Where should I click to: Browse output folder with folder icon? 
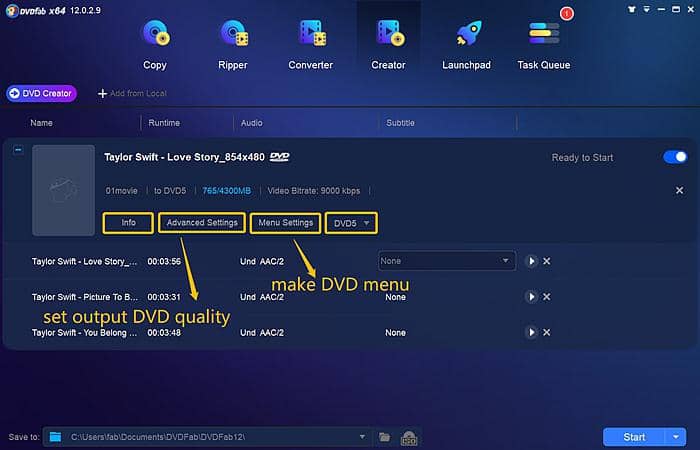tap(384, 437)
